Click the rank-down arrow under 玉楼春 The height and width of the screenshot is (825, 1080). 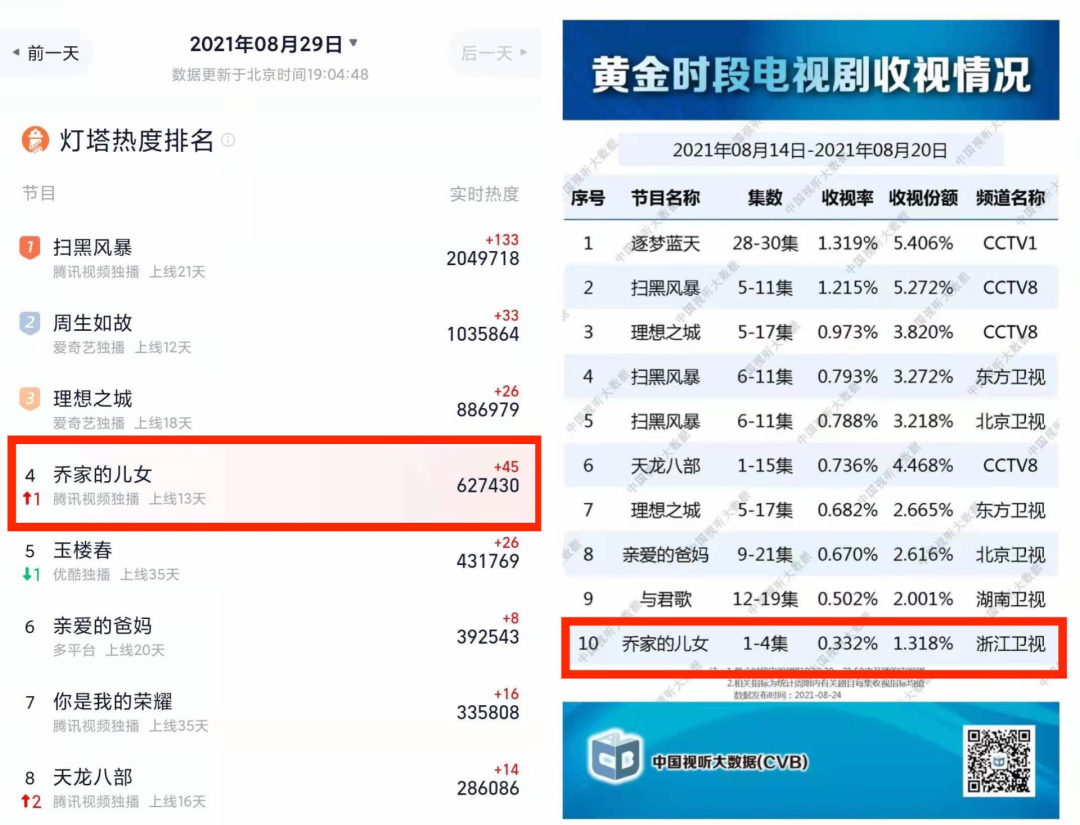[32, 574]
